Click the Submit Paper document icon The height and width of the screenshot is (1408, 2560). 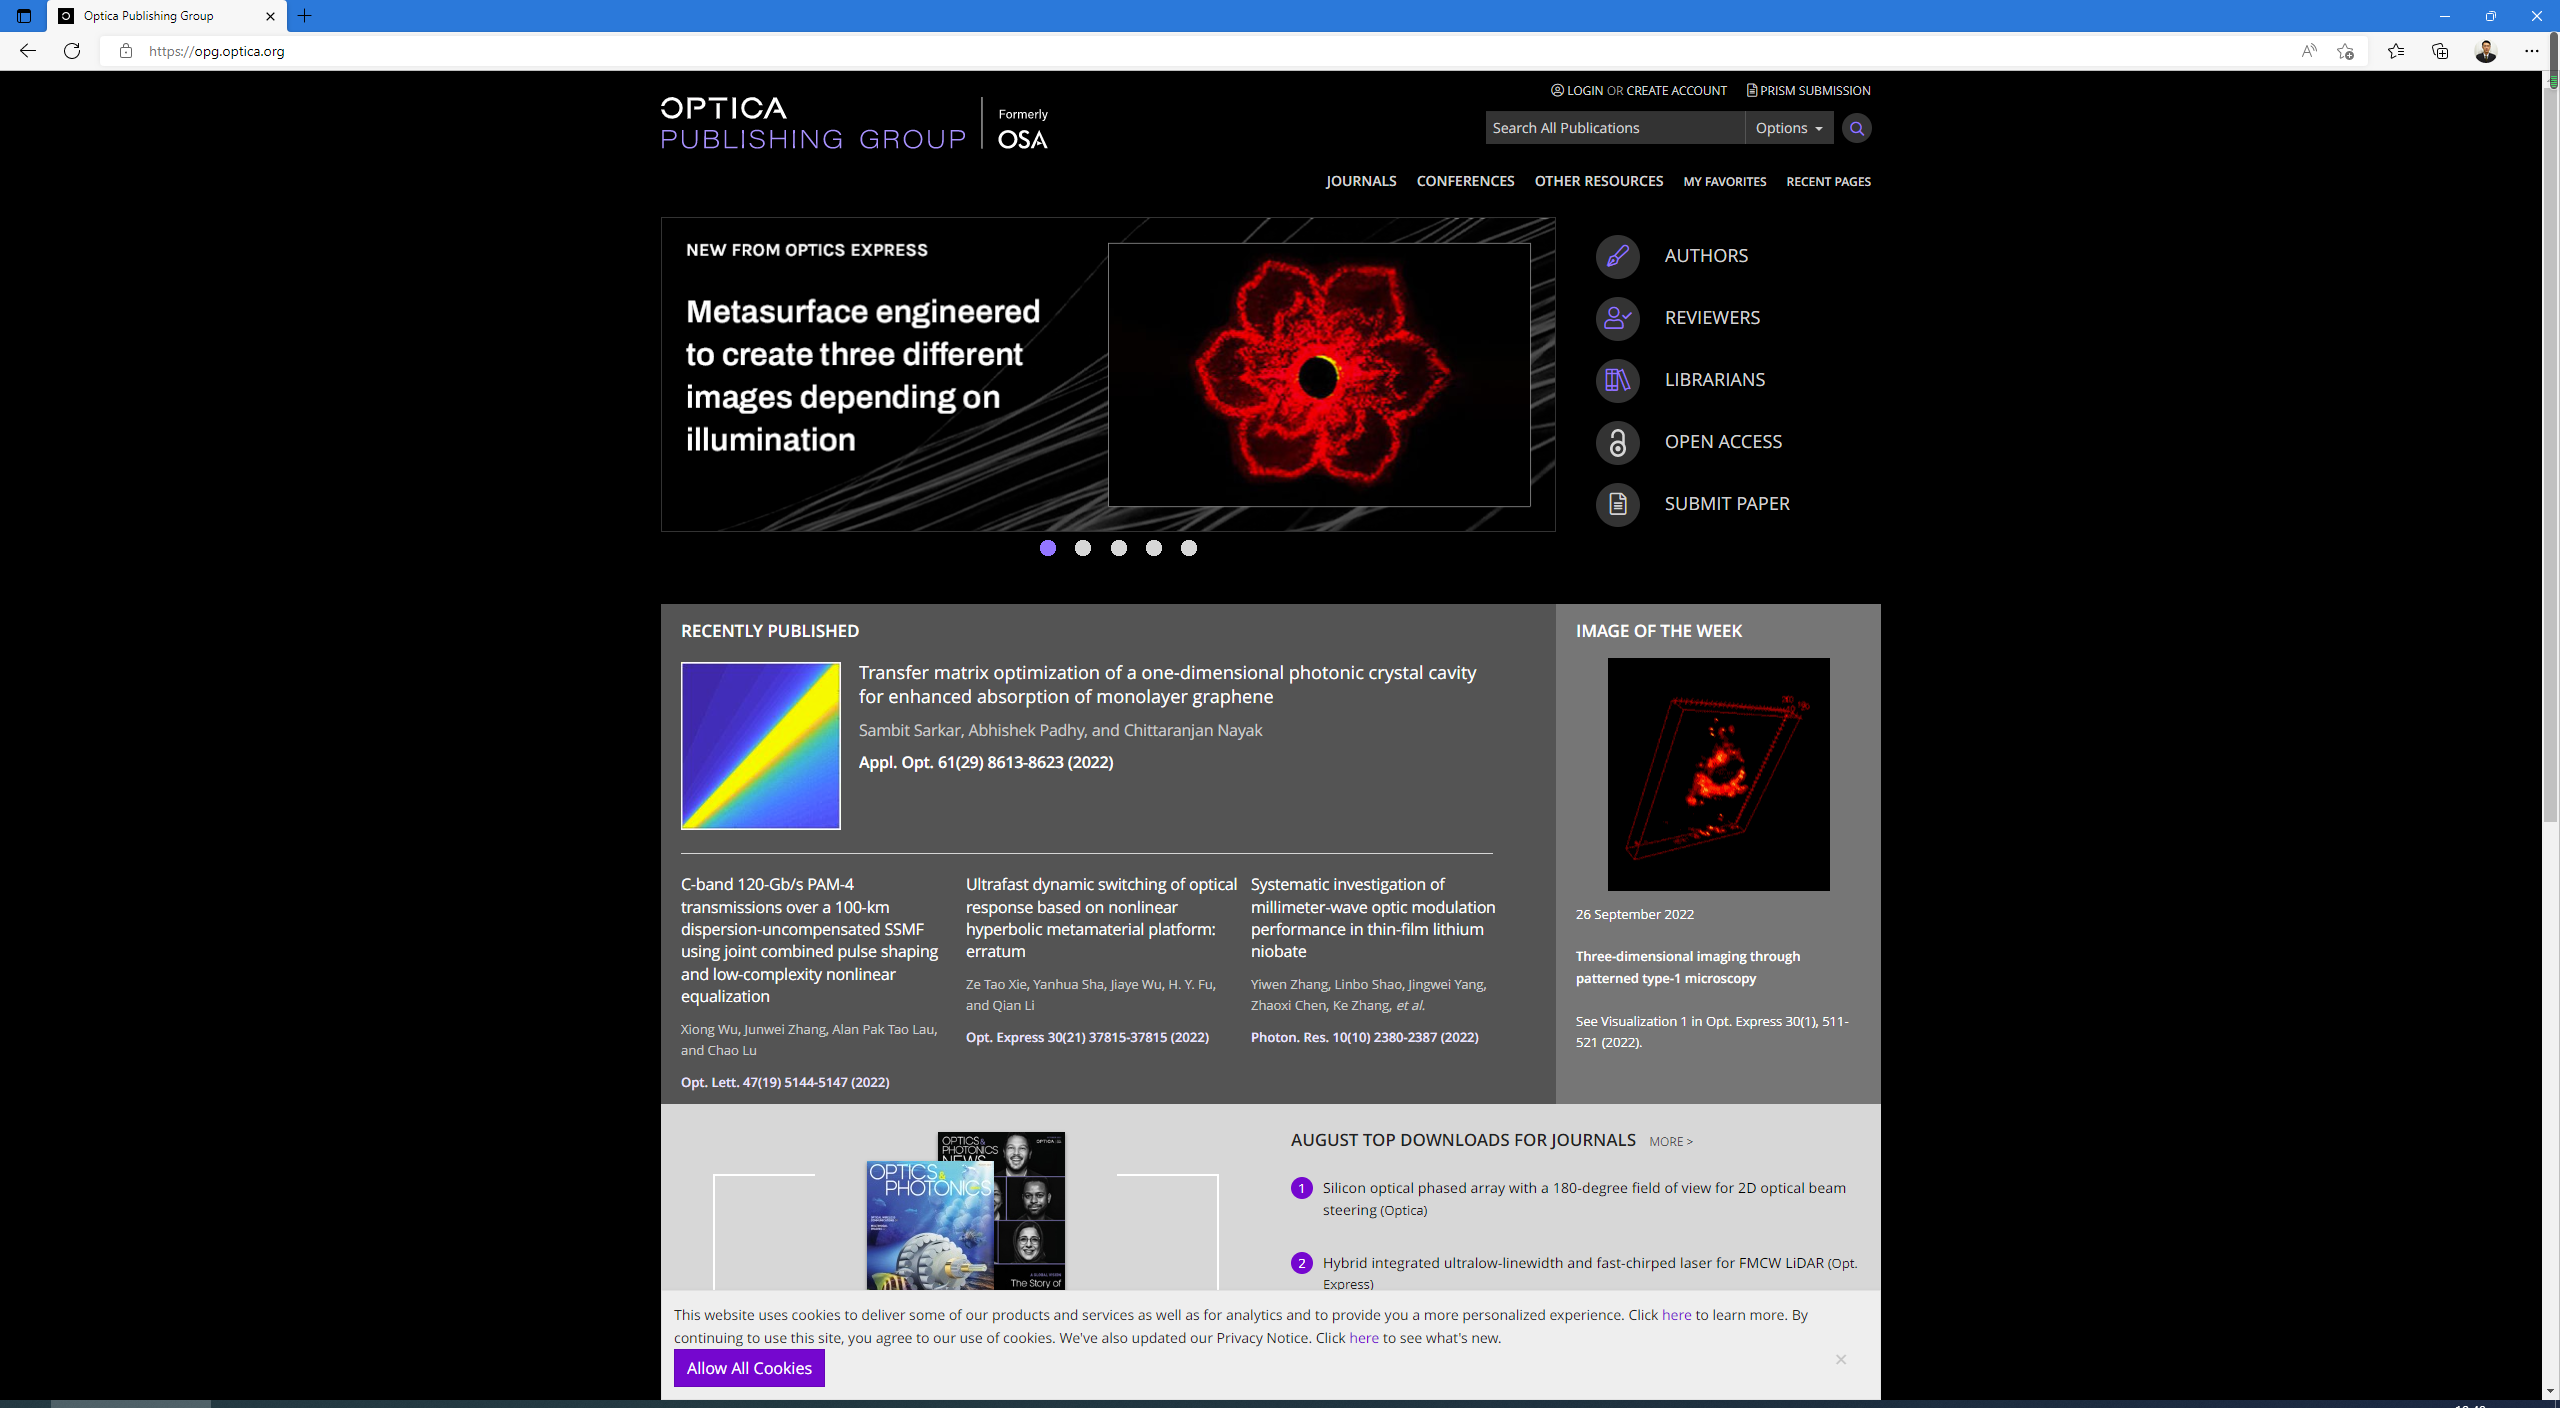(1617, 504)
